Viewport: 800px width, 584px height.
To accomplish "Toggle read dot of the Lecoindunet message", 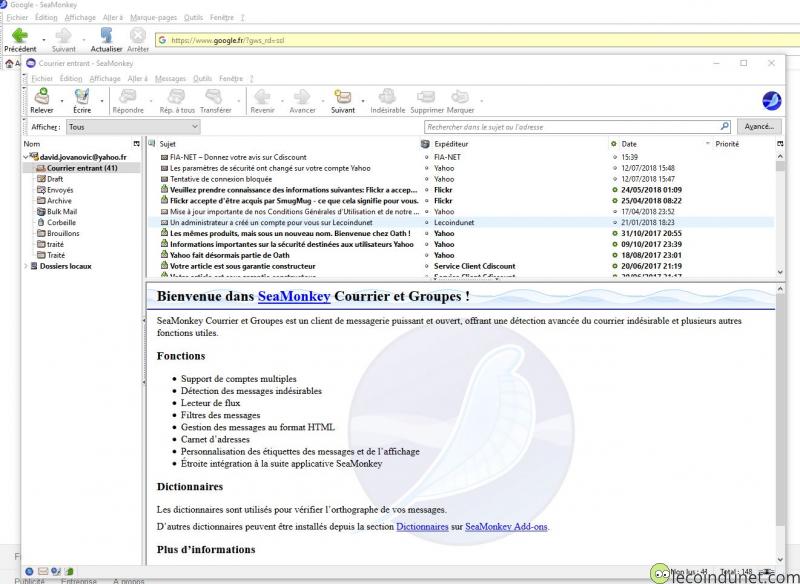I will (614, 222).
